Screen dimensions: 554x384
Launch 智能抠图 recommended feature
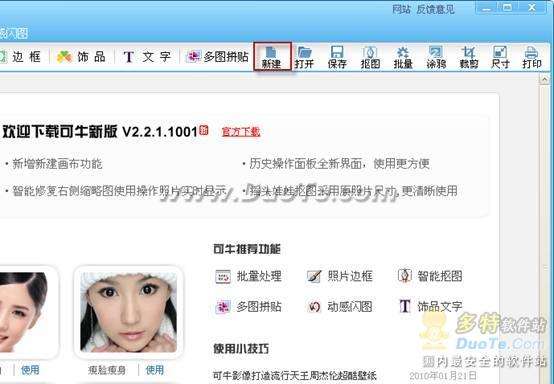(x=430, y=276)
